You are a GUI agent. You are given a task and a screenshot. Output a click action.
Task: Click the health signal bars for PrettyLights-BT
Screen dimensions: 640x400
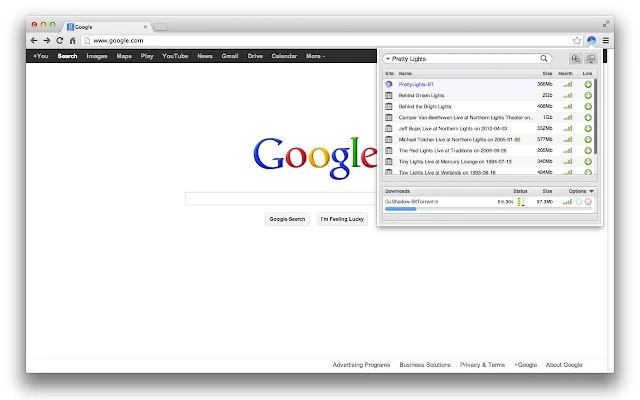click(x=567, y=84)
